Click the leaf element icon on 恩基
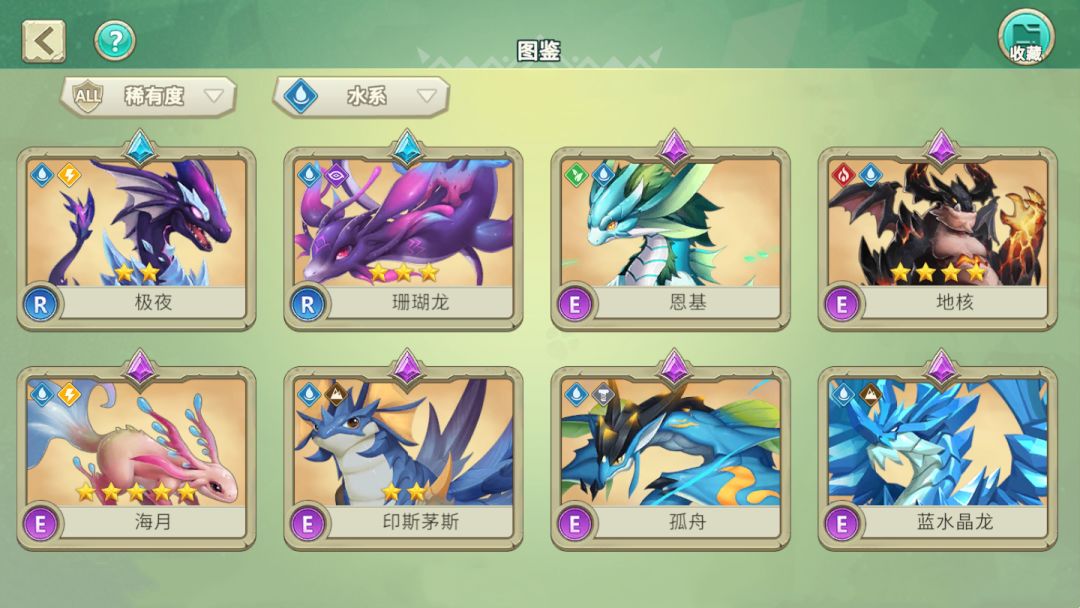The height and width of the screenshot is (608, 1080). click(x=576, y=175)
